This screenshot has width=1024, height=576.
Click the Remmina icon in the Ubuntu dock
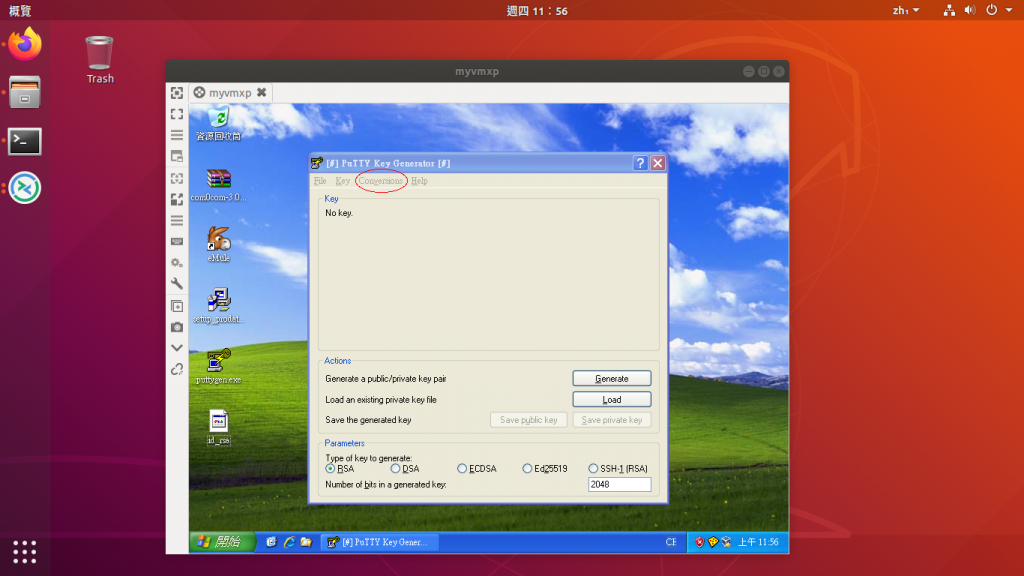(x=25, y=188)
